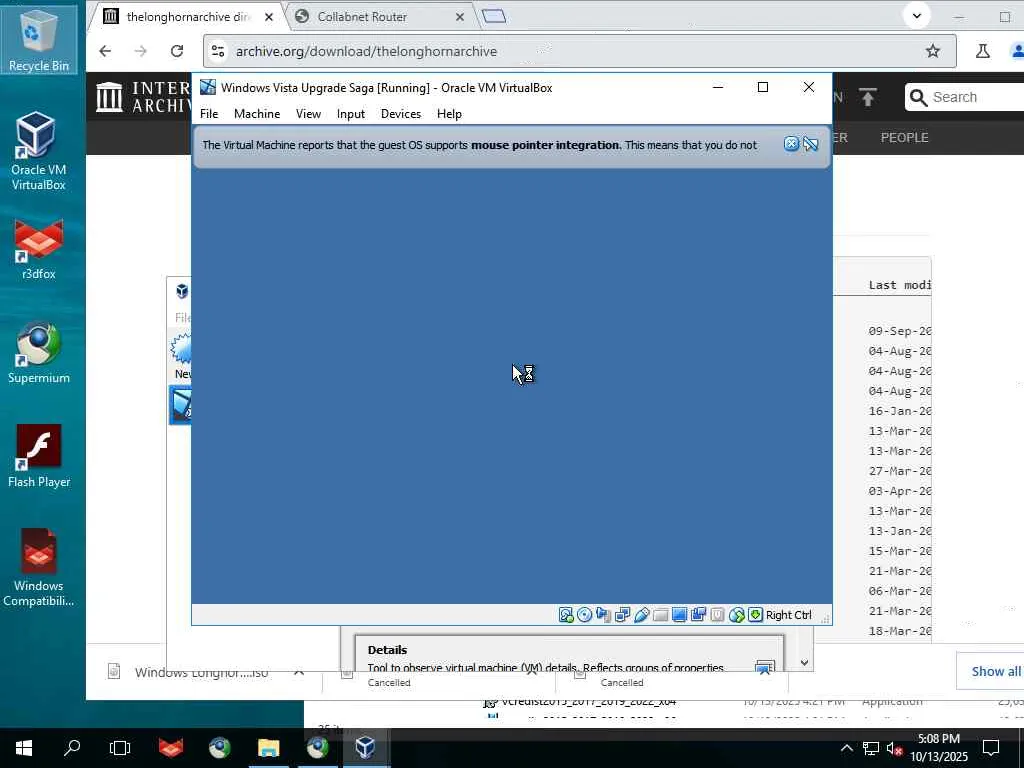Viewport: 1024px width, 768px height.
Task: Open the Action Center notifications icon
Action: click(x=991, y=748)
